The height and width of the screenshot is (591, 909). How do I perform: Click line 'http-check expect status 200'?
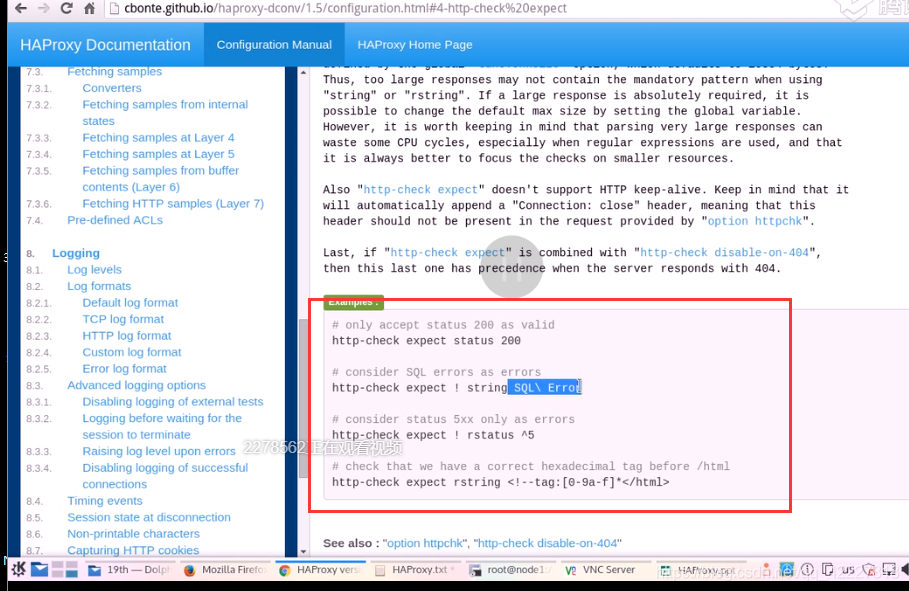point(426,340)
